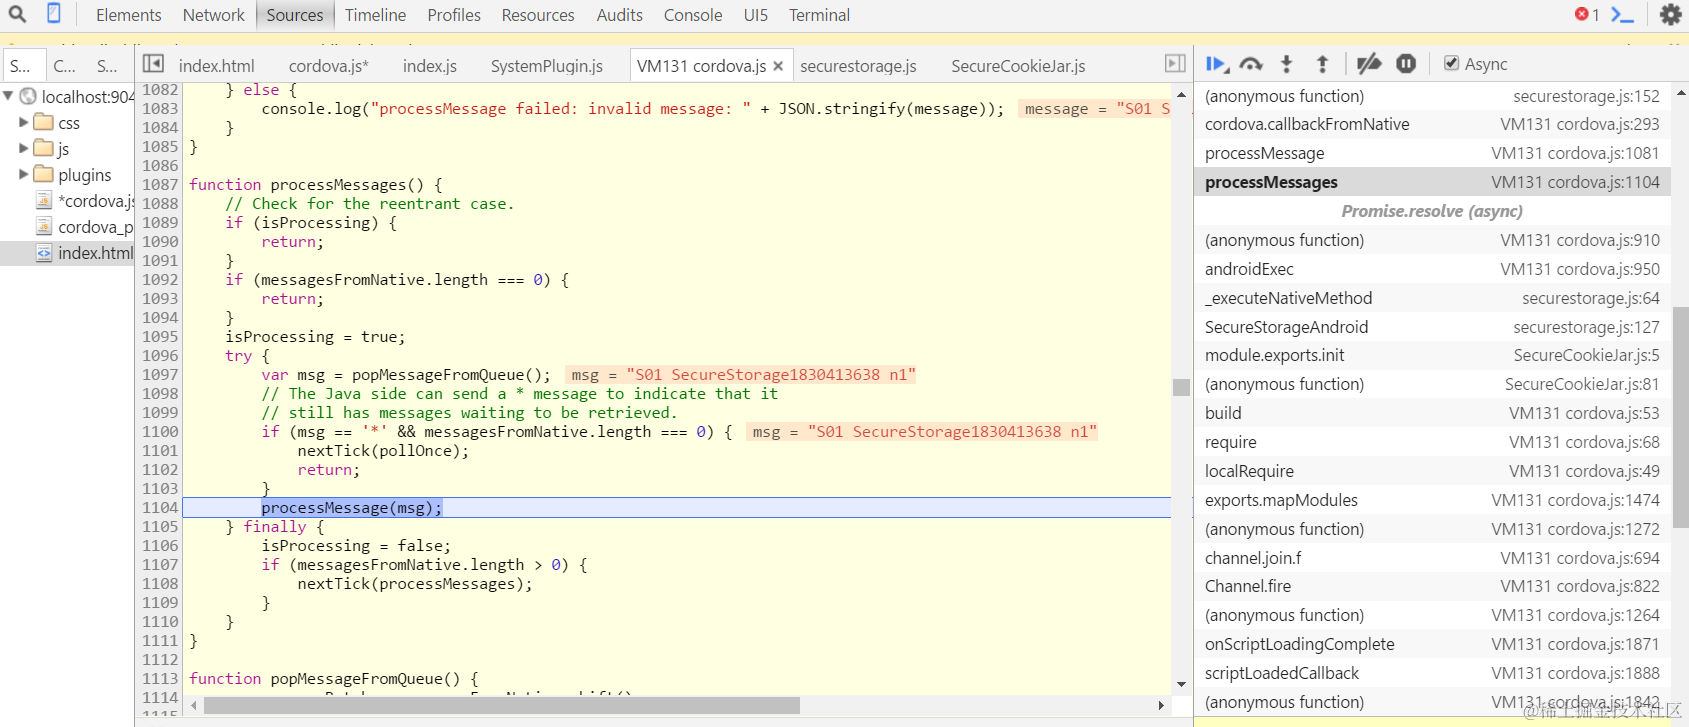Select cordova.callbackFromNative call frame

pos(1432,124)
